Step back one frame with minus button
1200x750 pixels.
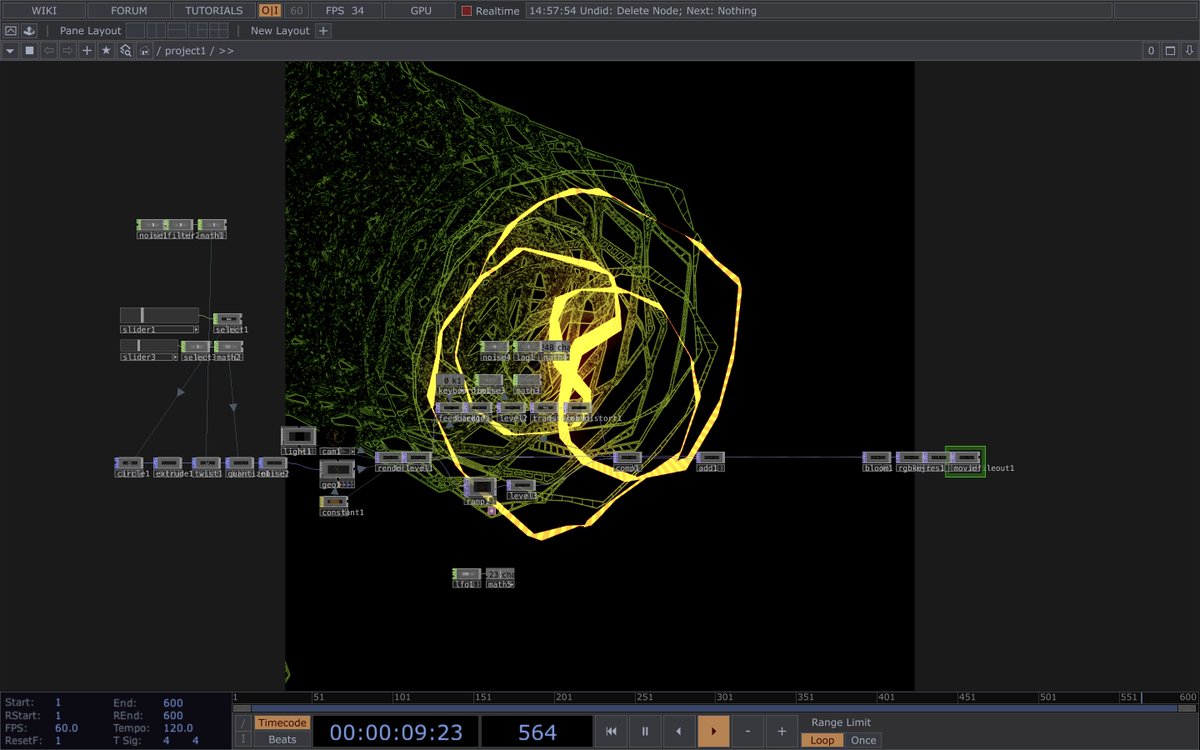(747, 731)
